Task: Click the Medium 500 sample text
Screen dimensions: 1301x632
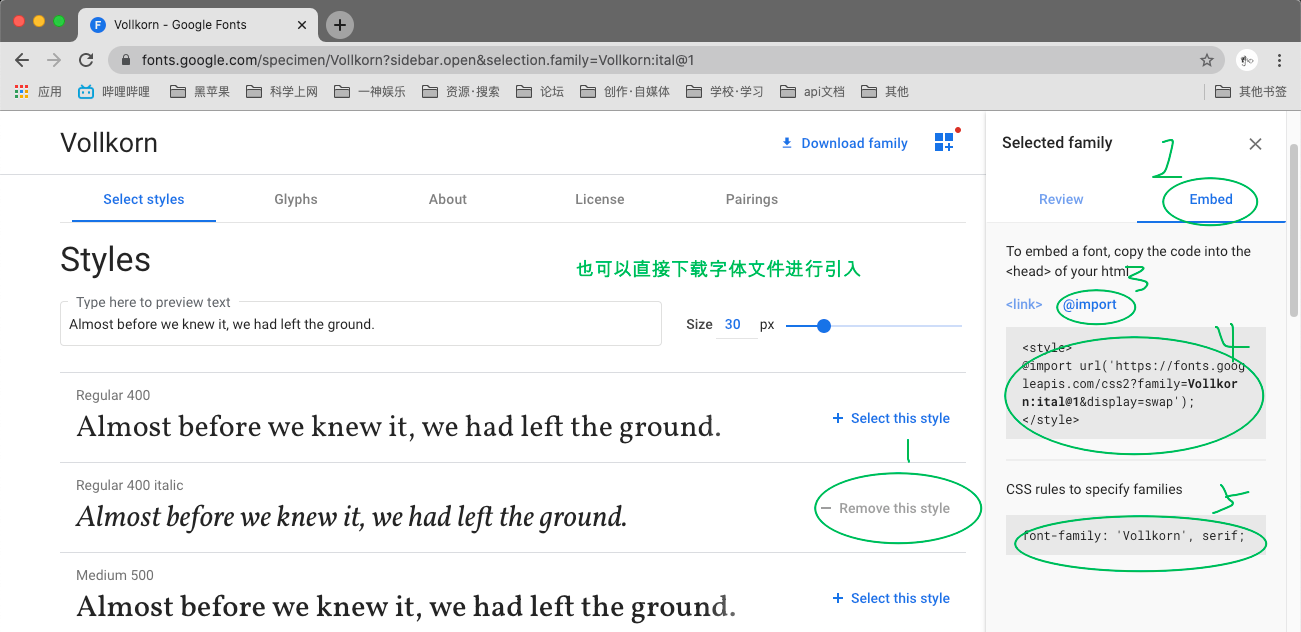Action: 406,607
